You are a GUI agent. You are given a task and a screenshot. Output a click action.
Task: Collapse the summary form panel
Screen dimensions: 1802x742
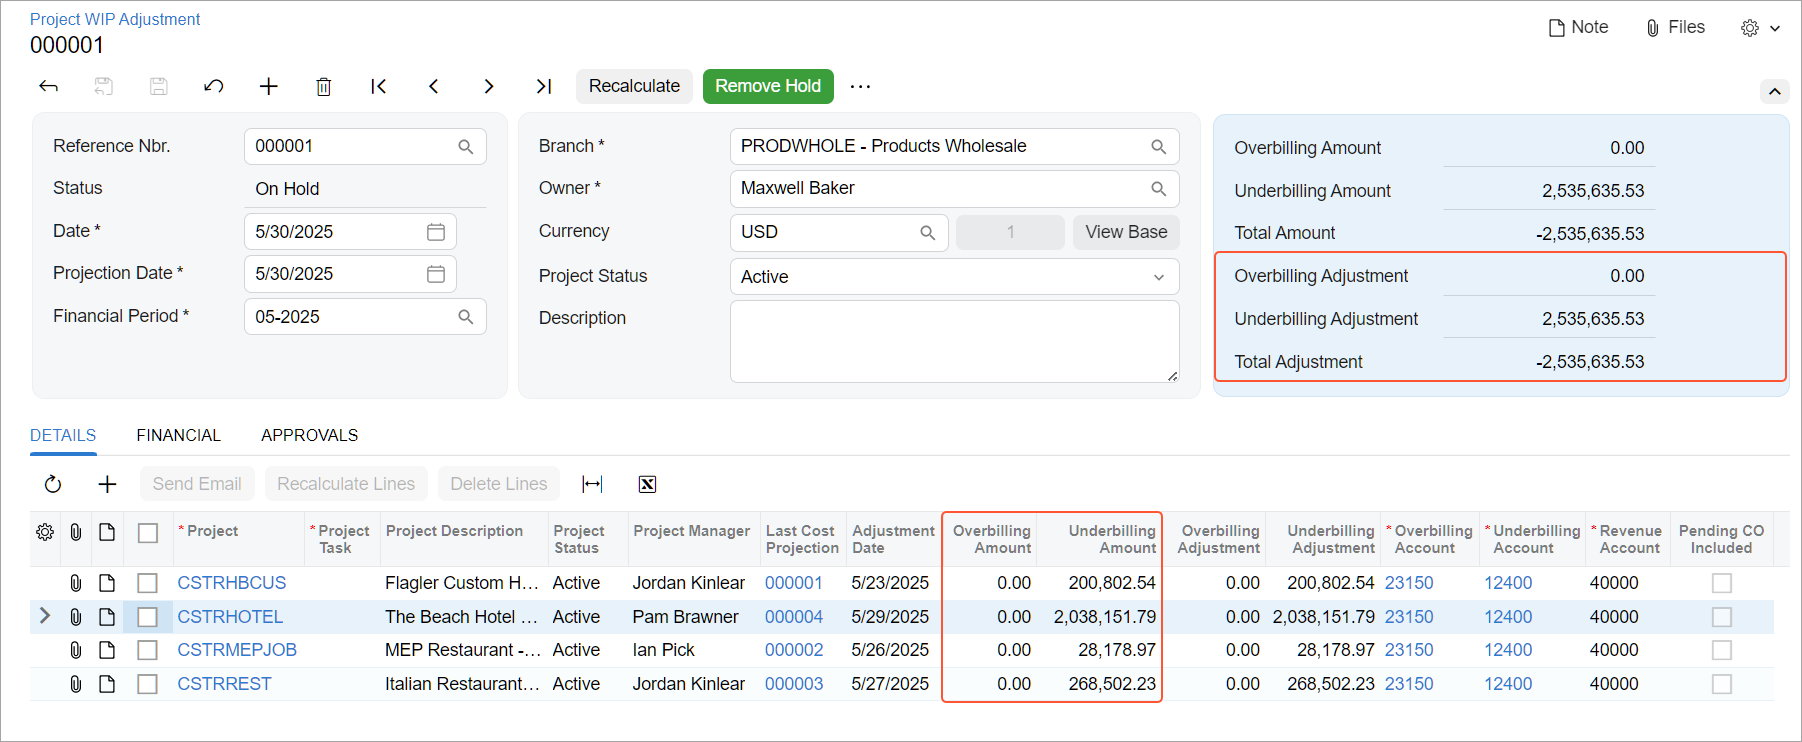[1774, 92]
